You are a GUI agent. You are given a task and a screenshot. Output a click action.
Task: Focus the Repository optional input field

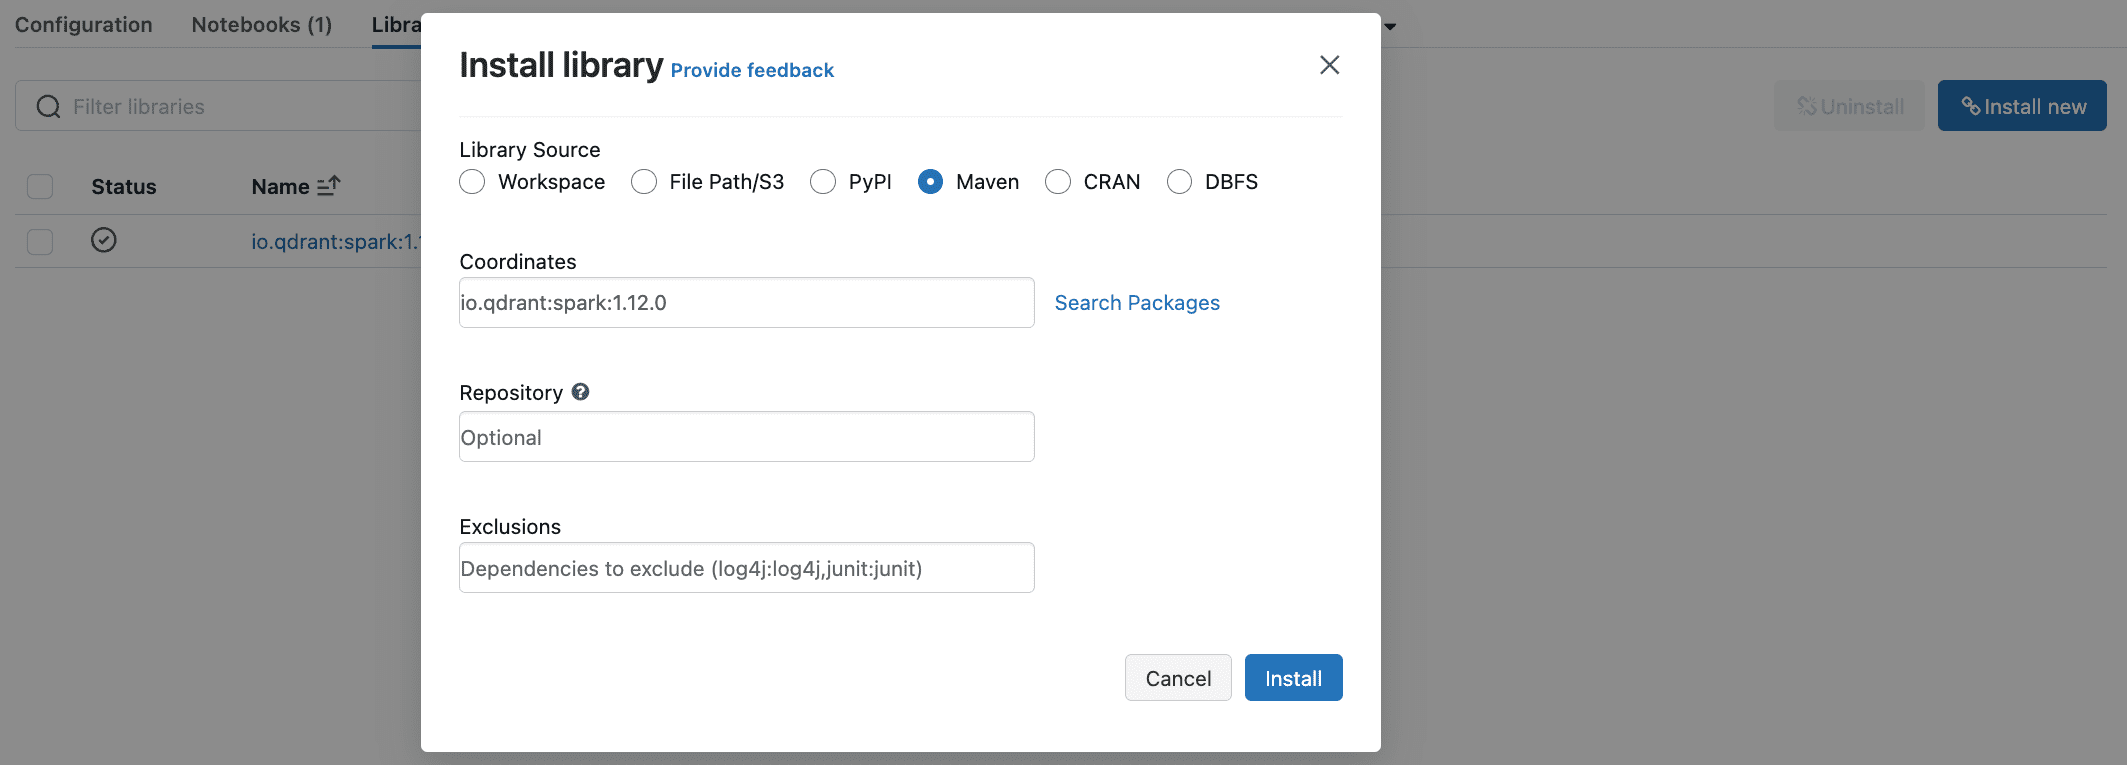tap(747, 437)
